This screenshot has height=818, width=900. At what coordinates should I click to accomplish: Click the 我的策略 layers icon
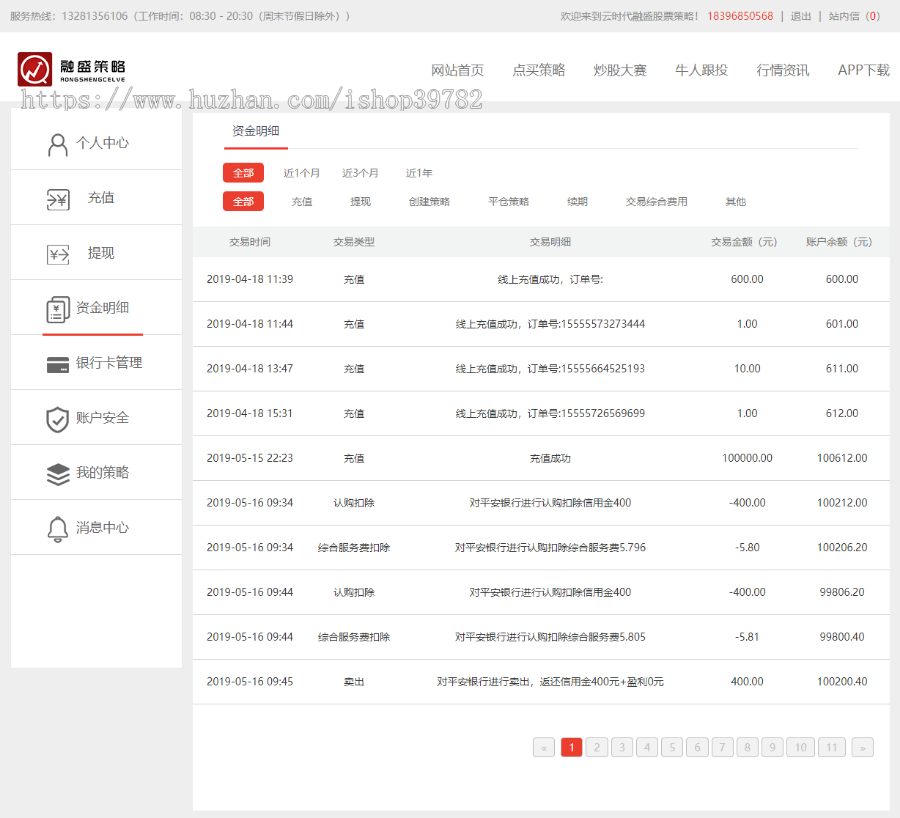point(57,474)
